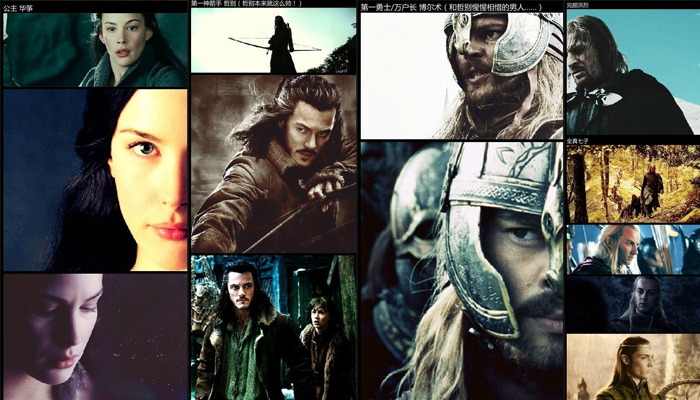This screenshot has width=700, height=400.
Task: Open the bottom-right pointed-ear elf profile image
Action: (x=632, y=367)
